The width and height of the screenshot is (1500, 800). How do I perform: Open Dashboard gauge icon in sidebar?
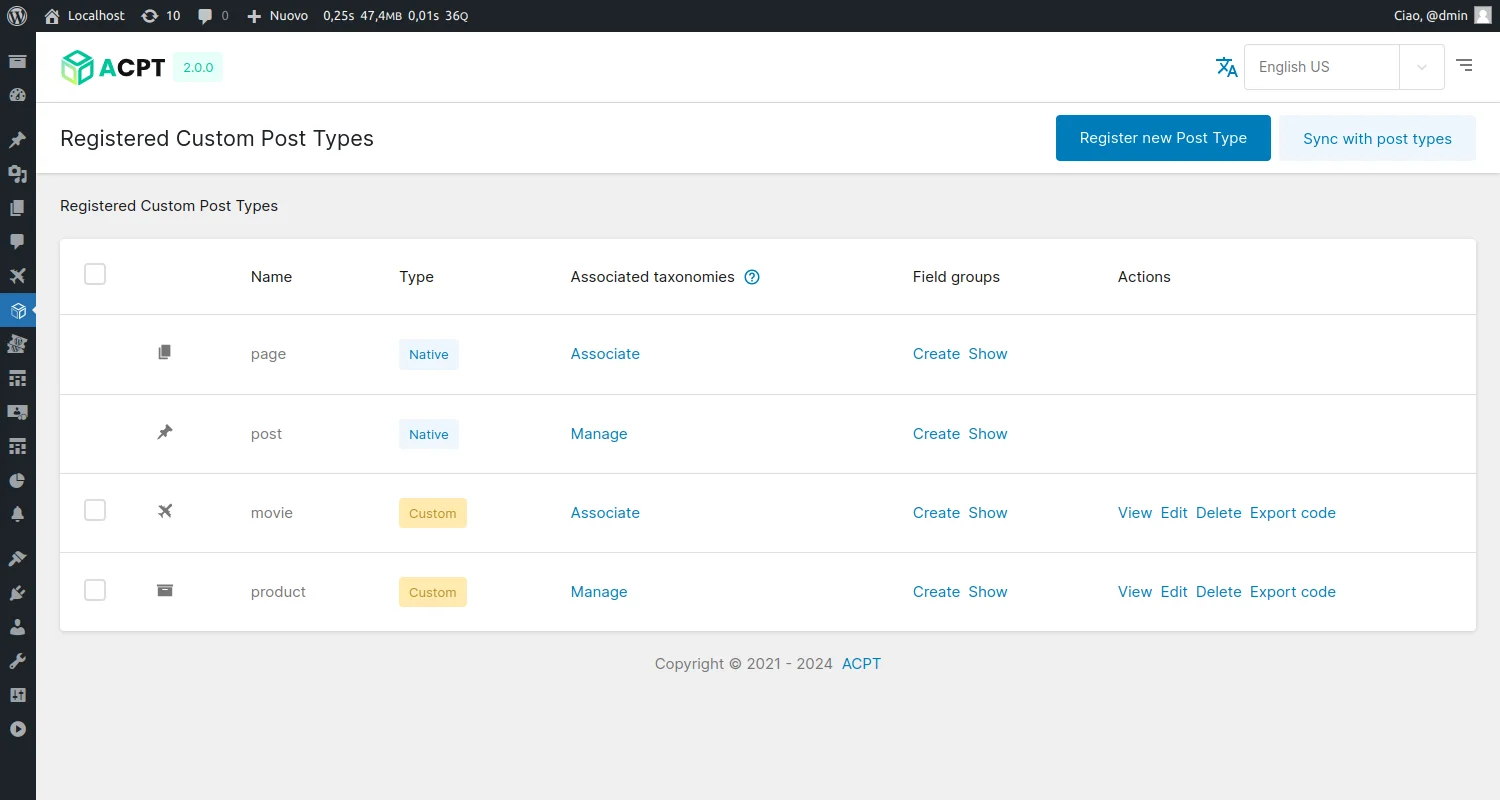coord(17,96)
